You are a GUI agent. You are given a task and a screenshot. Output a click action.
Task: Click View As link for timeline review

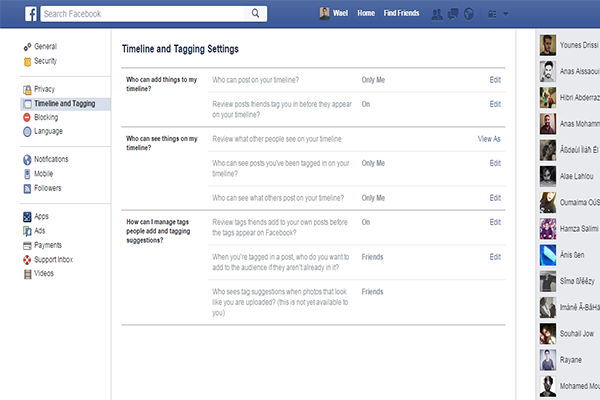[489, 139]
